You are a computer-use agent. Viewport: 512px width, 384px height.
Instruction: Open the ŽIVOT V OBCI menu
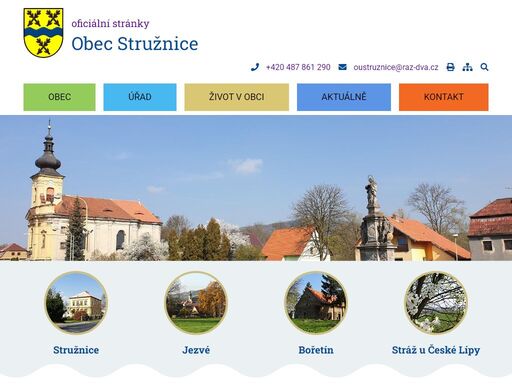coord(237,97)
